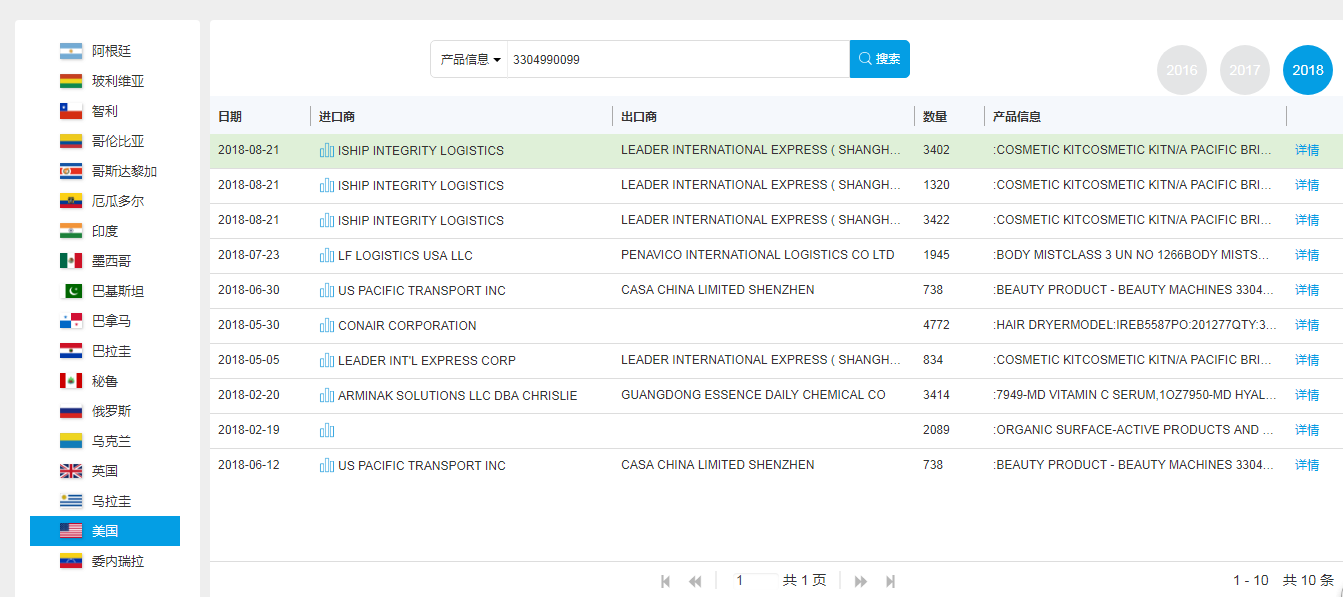Click the Ecuador flag icon

pos(71,201)
